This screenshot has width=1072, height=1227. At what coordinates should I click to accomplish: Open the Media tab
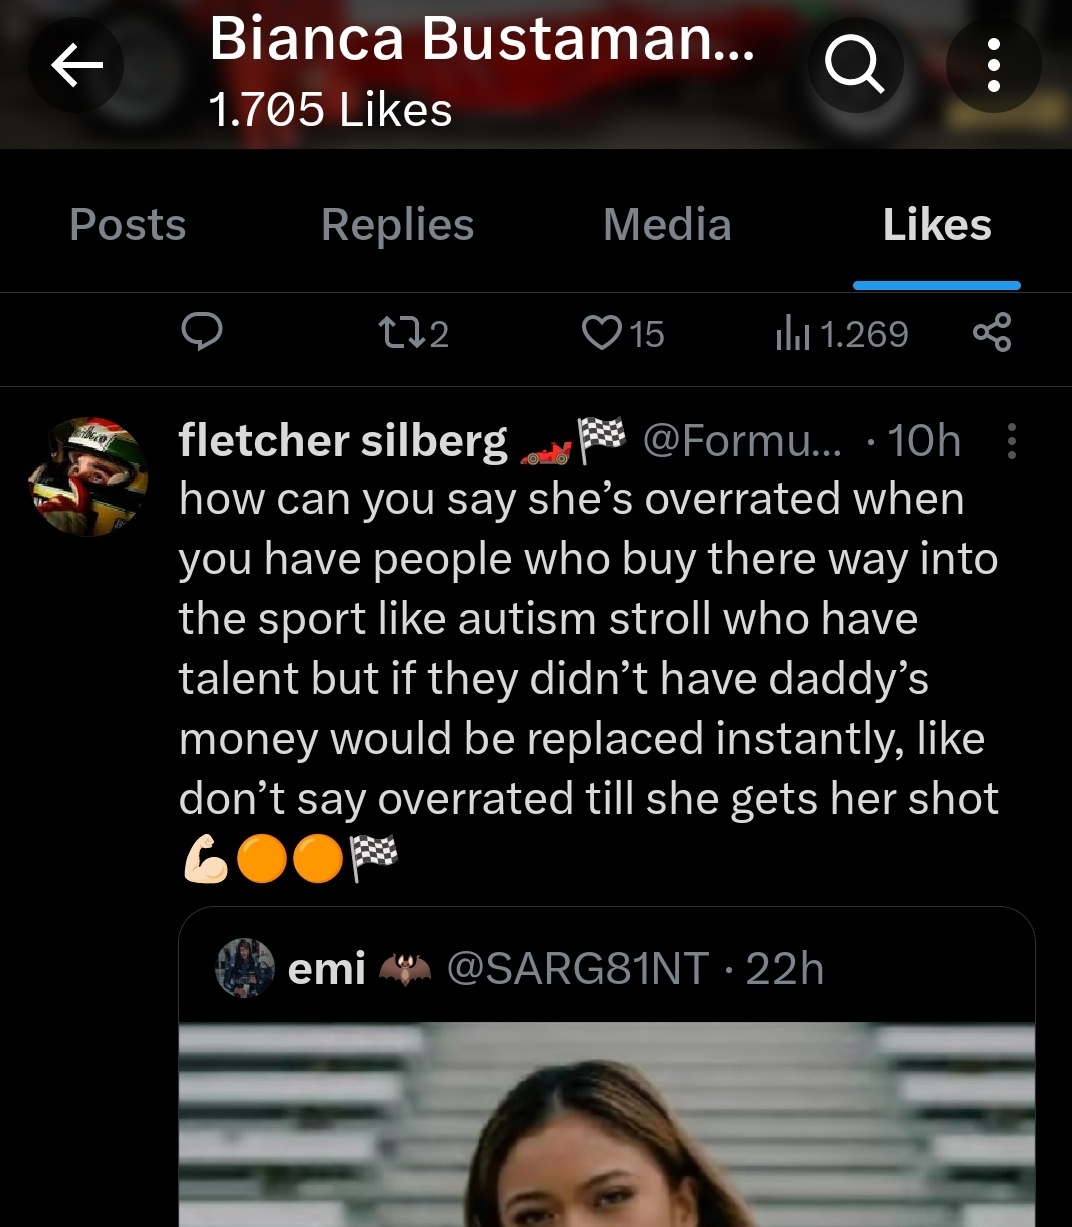pos(667,225)
